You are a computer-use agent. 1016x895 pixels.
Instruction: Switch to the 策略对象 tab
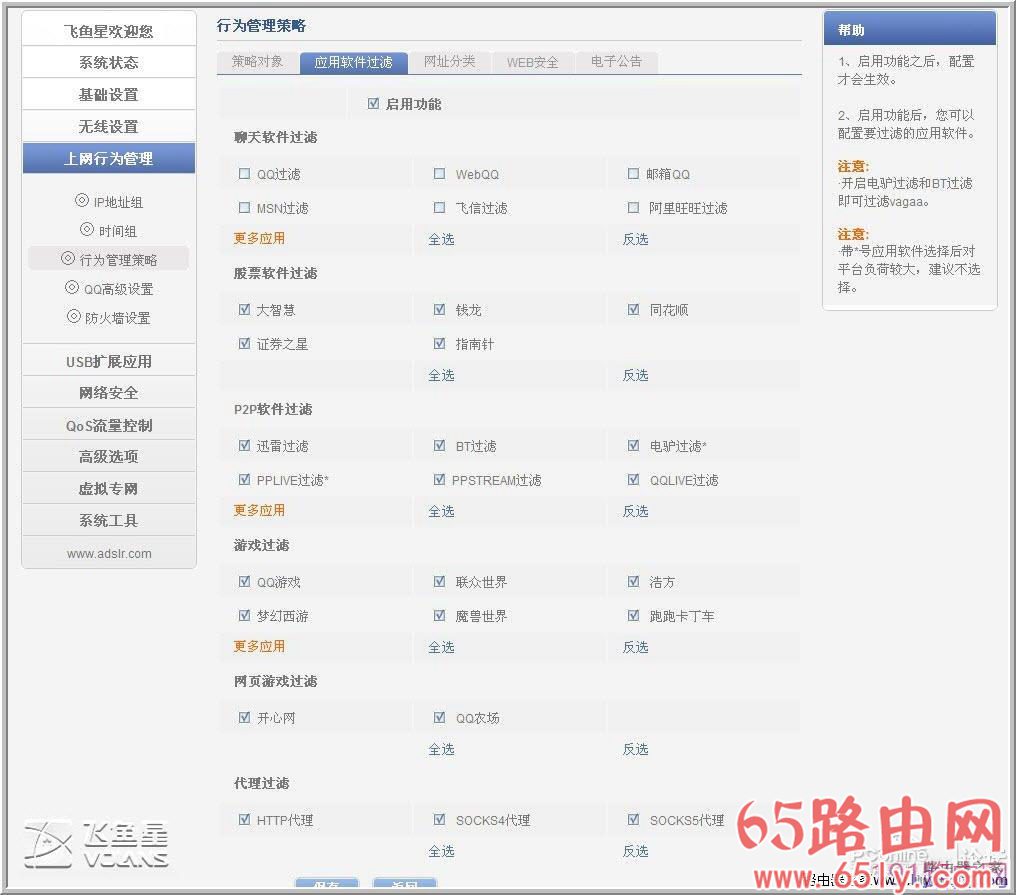[257, 62]
